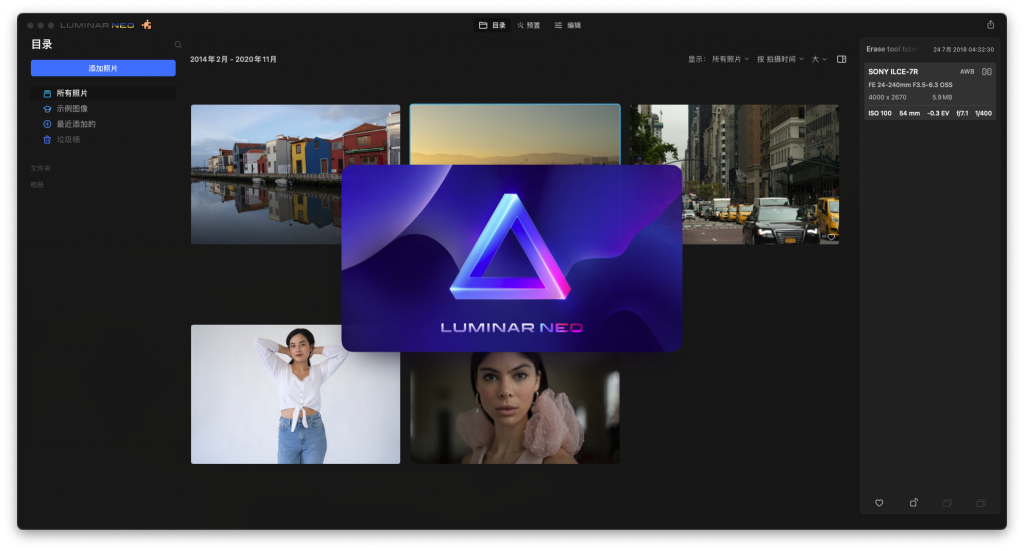1024x551 pixels.
Task: Click the ISO 100 value
Action: click(x=880, y=114)
